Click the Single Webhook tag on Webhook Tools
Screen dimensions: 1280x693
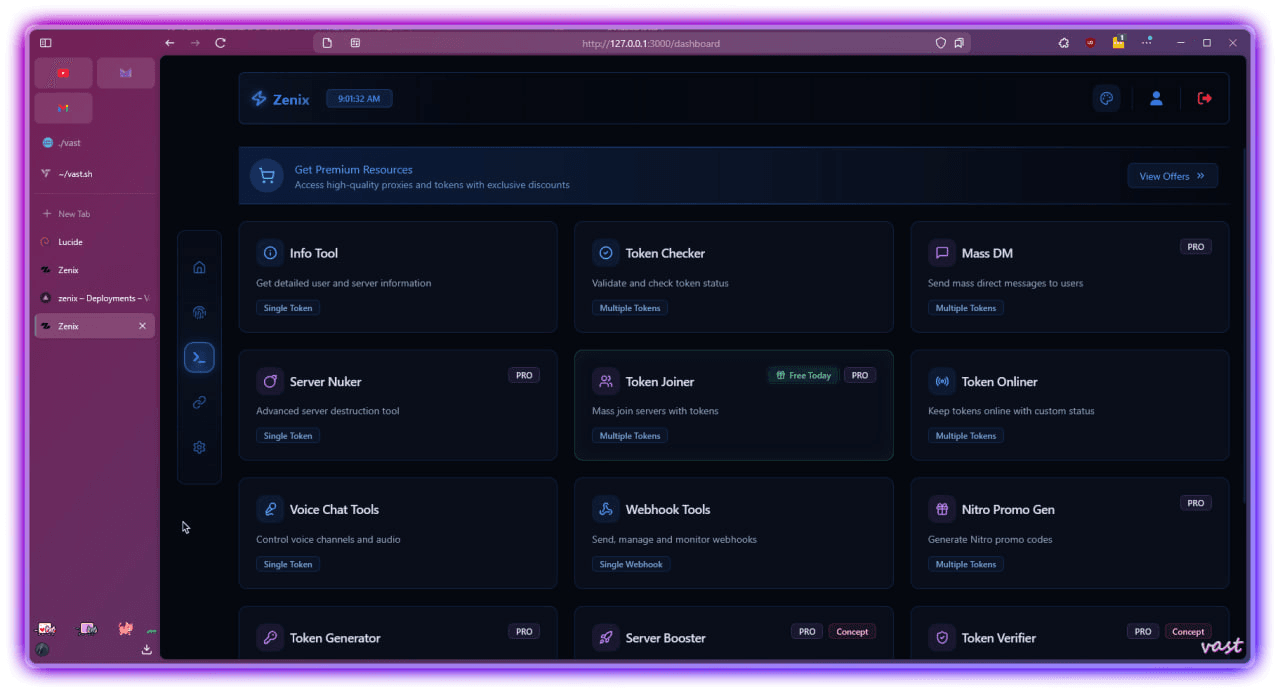click(x=631, y=564)
